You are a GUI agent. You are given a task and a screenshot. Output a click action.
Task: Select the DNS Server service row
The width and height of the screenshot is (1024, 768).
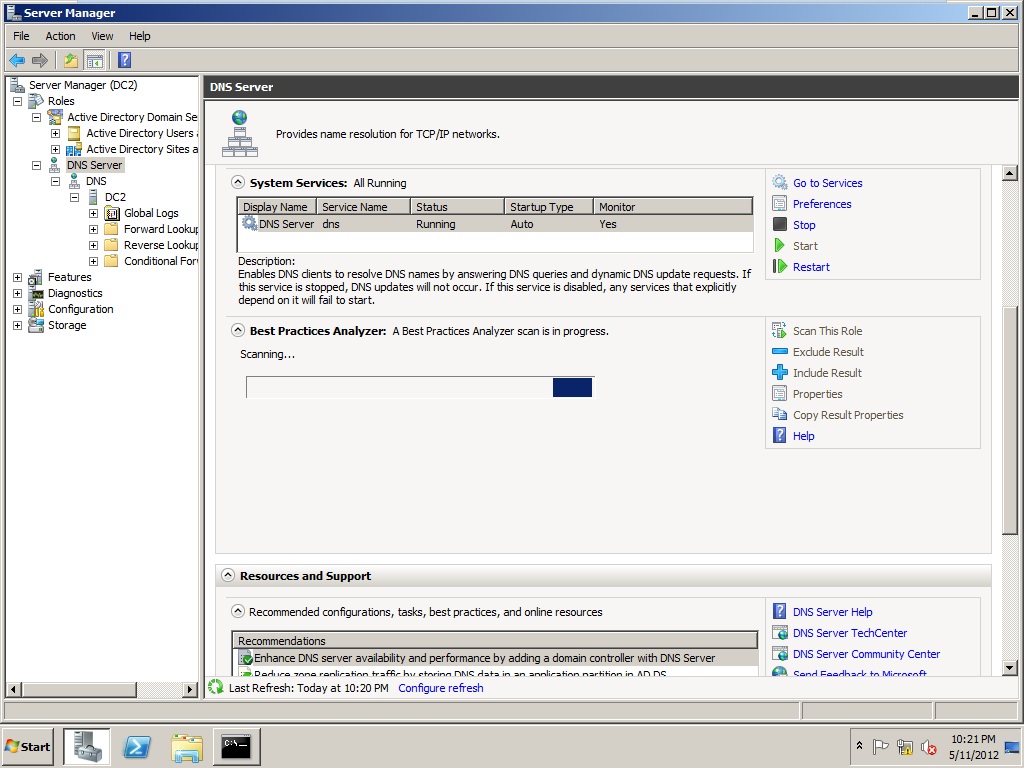495,224
